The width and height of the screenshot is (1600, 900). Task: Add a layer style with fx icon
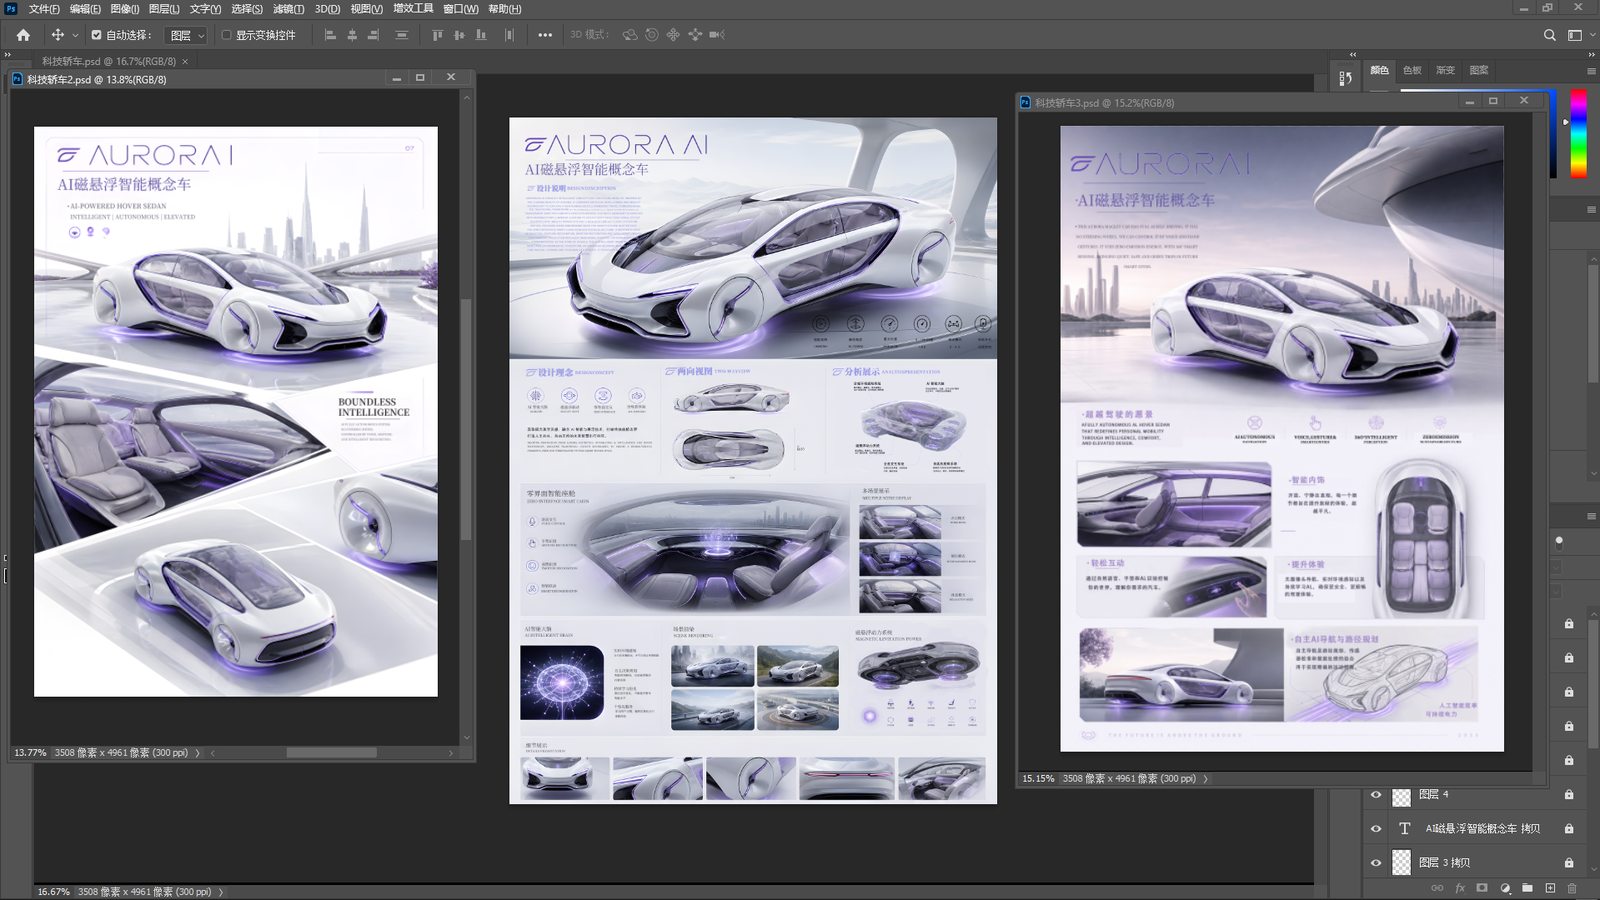(x=1460, y=888)
